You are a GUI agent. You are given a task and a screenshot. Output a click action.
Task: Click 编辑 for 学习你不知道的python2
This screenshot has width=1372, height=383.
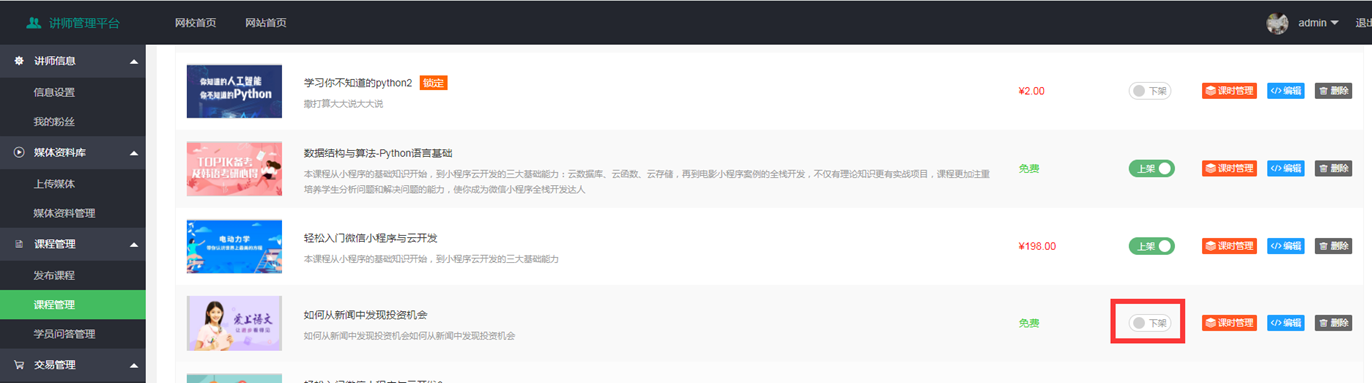click(x=1286, y=91)
